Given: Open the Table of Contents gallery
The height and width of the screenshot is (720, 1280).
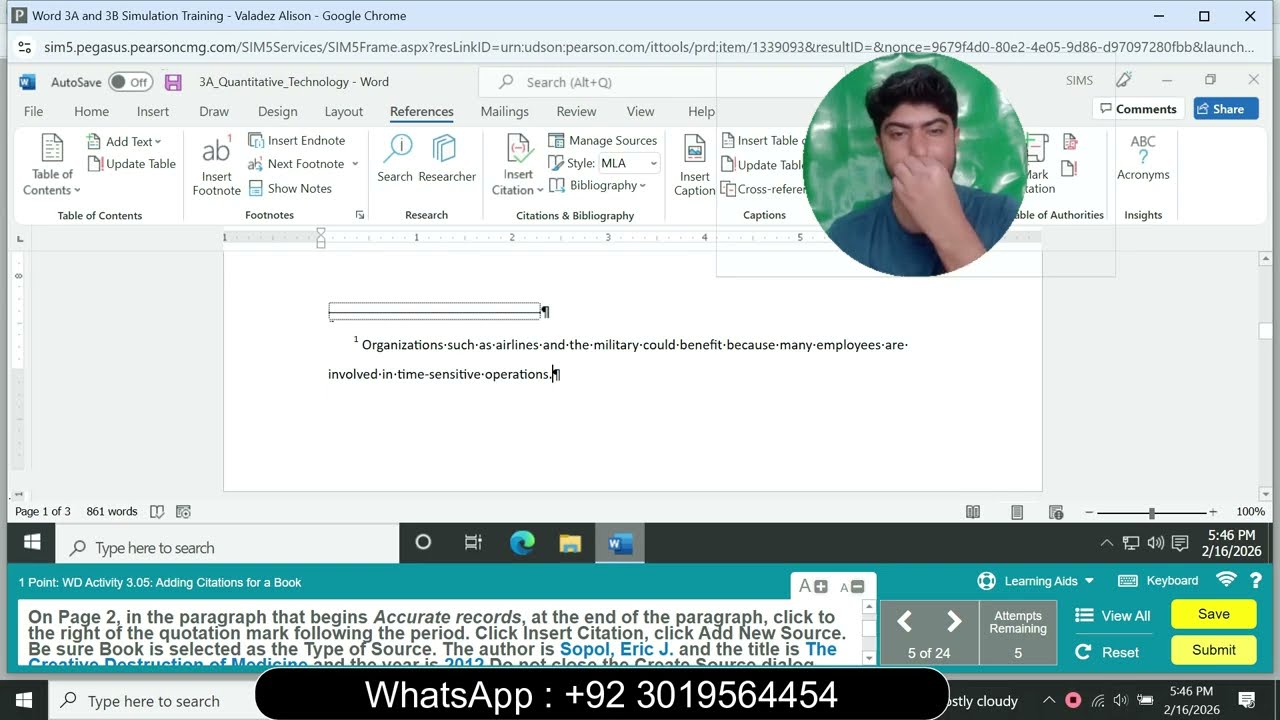Looking at the screenshot, I should click(53, 164).
